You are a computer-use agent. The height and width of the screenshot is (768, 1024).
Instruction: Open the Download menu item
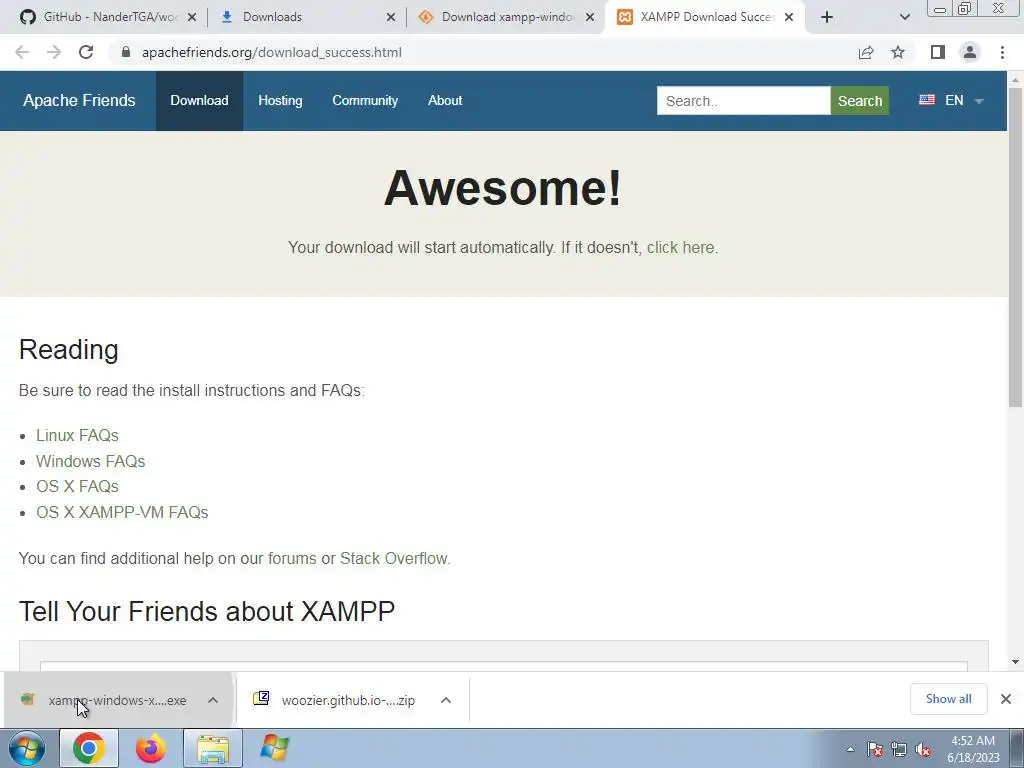(x=199, y=101)
